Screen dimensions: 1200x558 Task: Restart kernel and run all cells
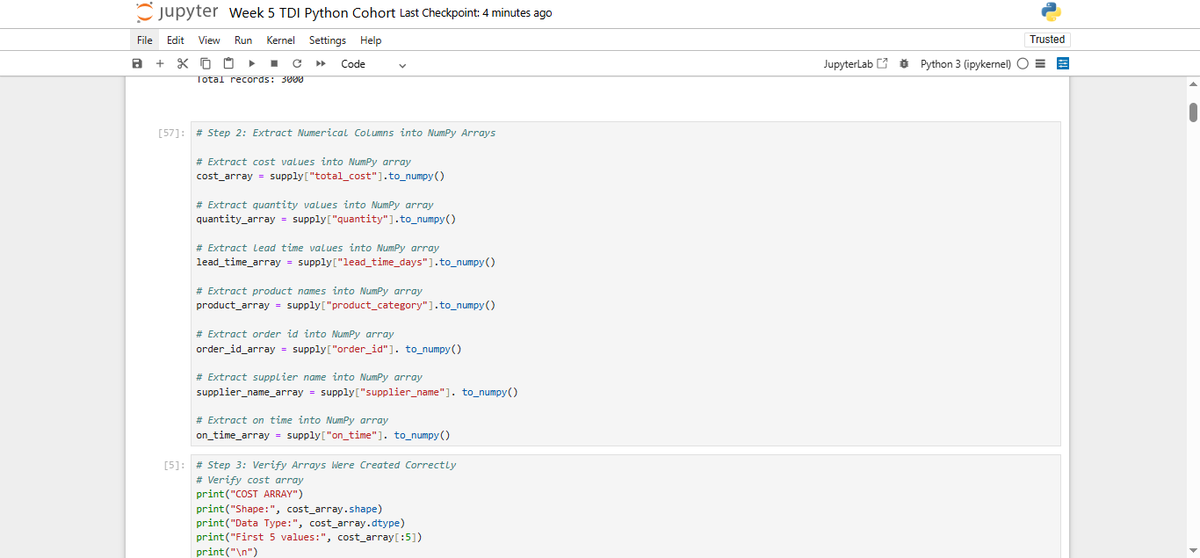[x=320, y=64]
